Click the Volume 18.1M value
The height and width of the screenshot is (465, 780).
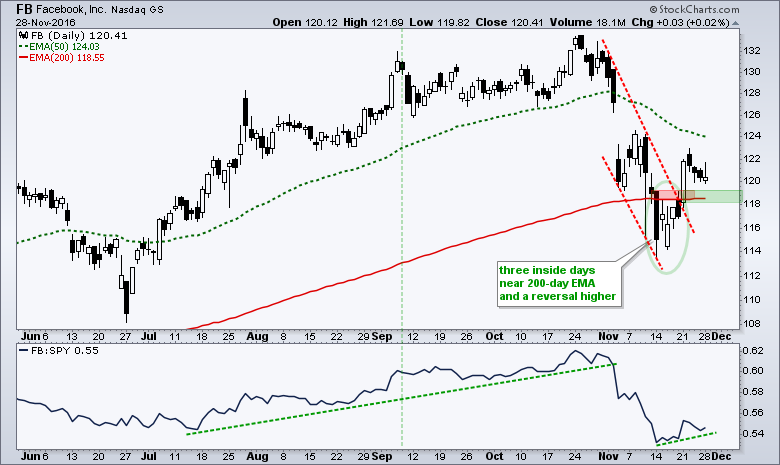(588, 22)
